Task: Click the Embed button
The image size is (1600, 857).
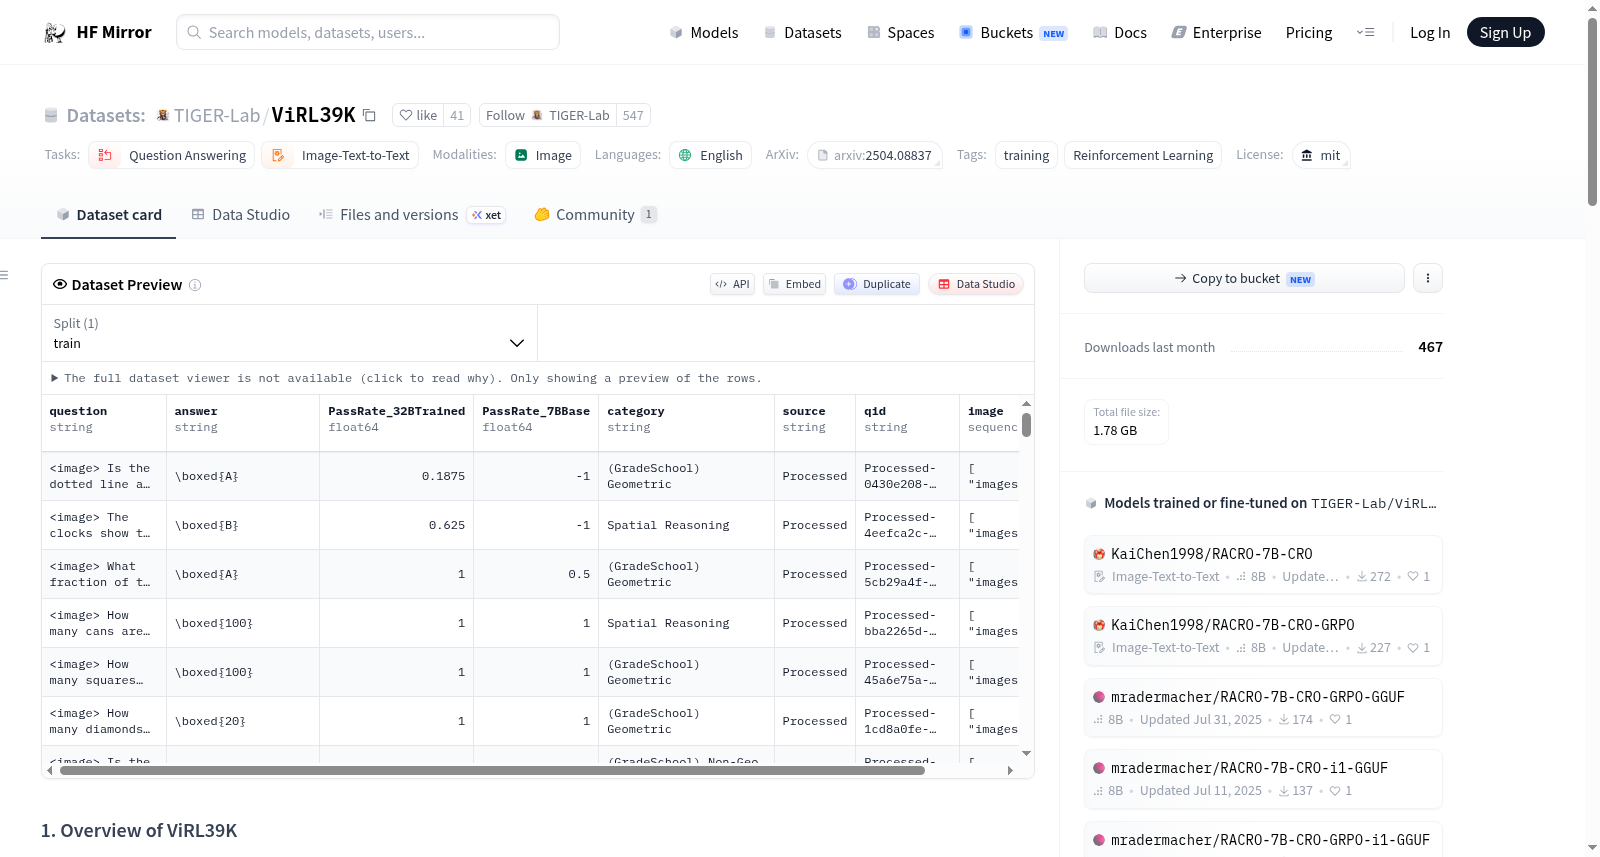Action: [795, 284]
